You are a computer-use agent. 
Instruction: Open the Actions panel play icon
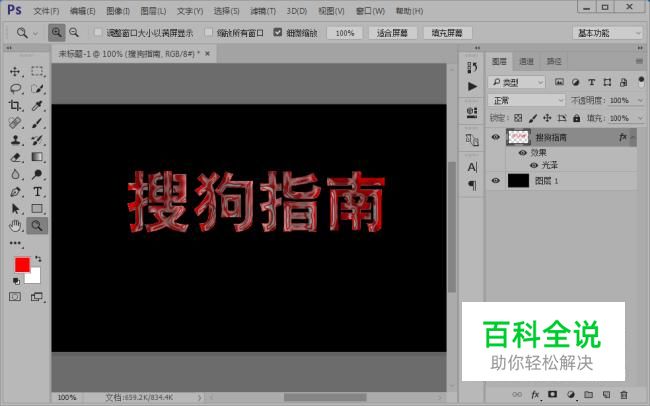(x=472, y=86)
